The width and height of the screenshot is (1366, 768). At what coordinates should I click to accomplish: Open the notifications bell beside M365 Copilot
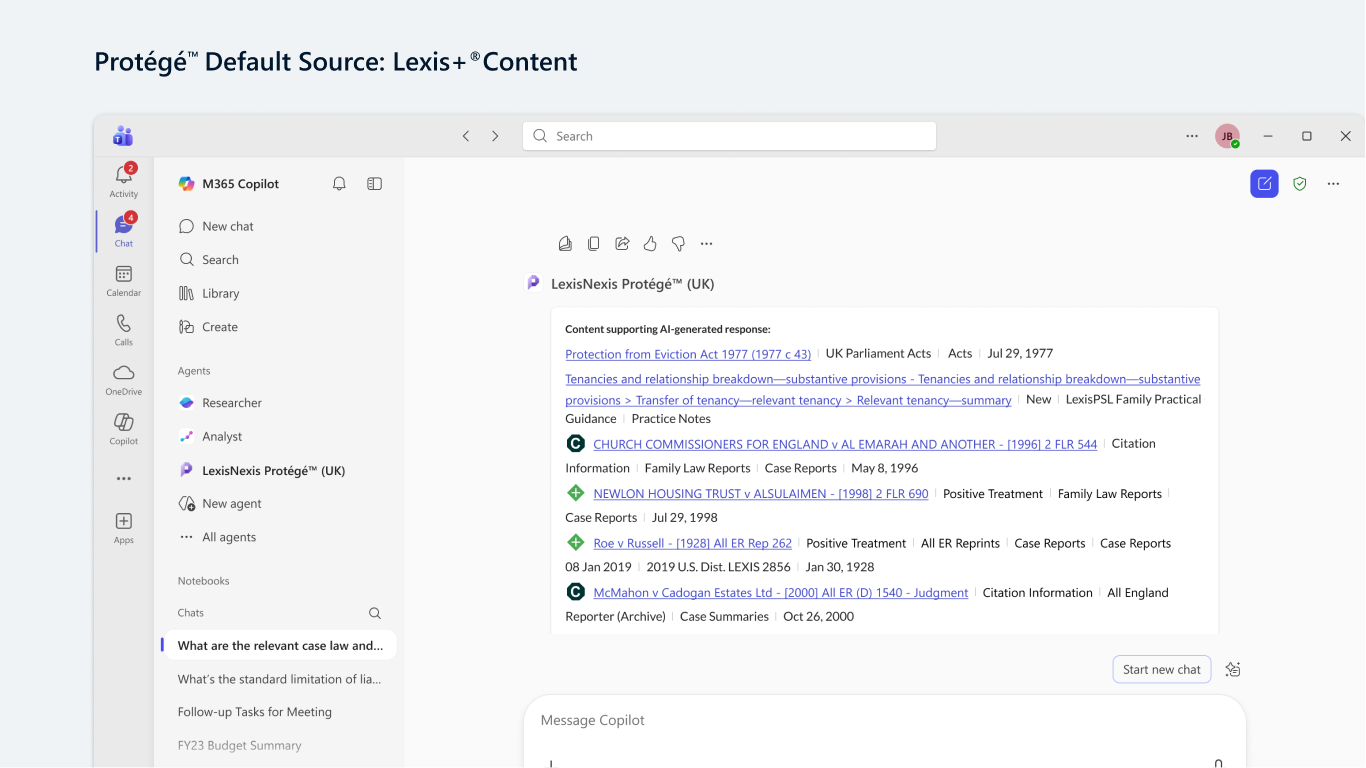click(339, 184)
